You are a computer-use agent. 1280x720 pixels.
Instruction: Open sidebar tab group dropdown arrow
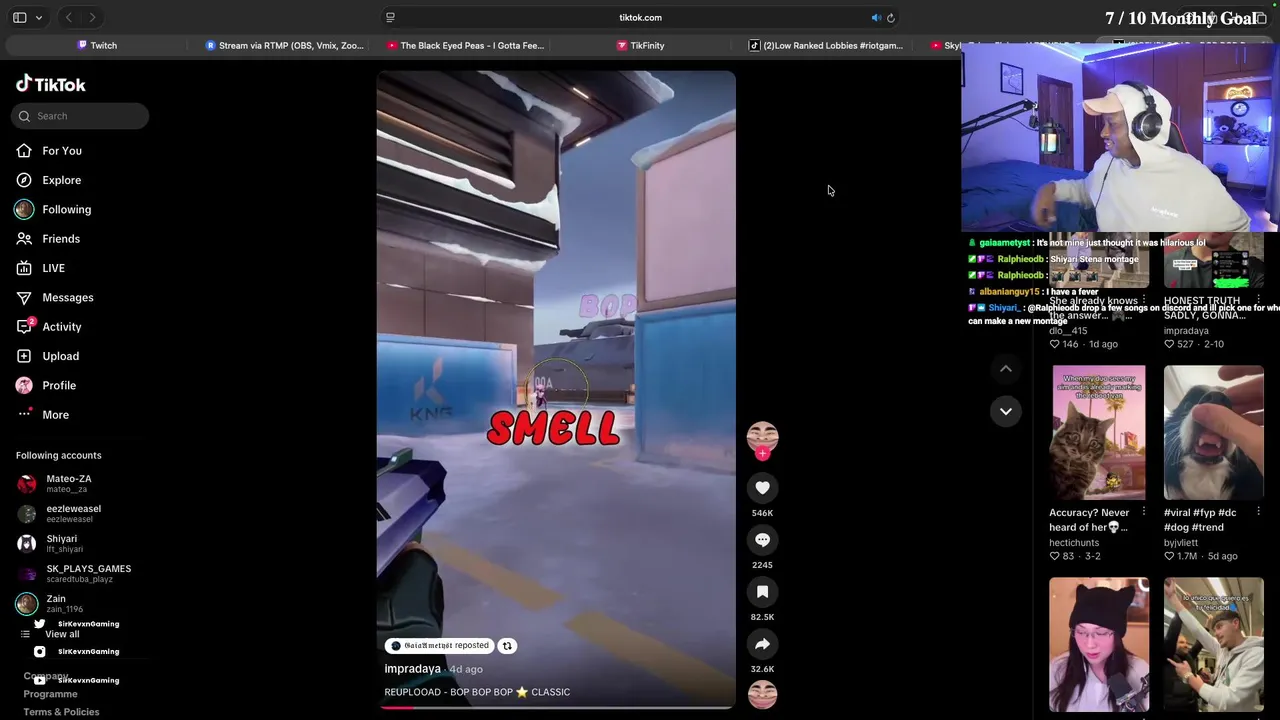coord(39,17)
